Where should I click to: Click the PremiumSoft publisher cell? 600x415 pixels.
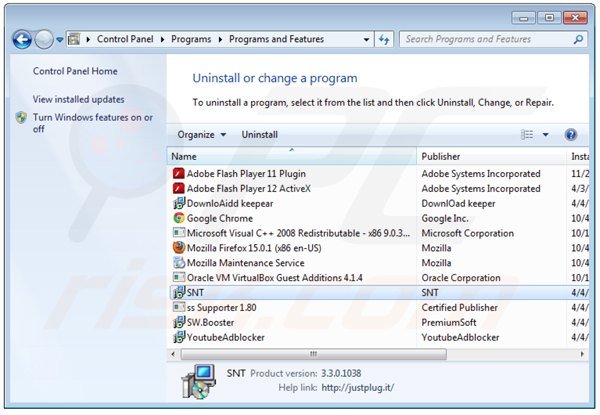pos(449,322)
